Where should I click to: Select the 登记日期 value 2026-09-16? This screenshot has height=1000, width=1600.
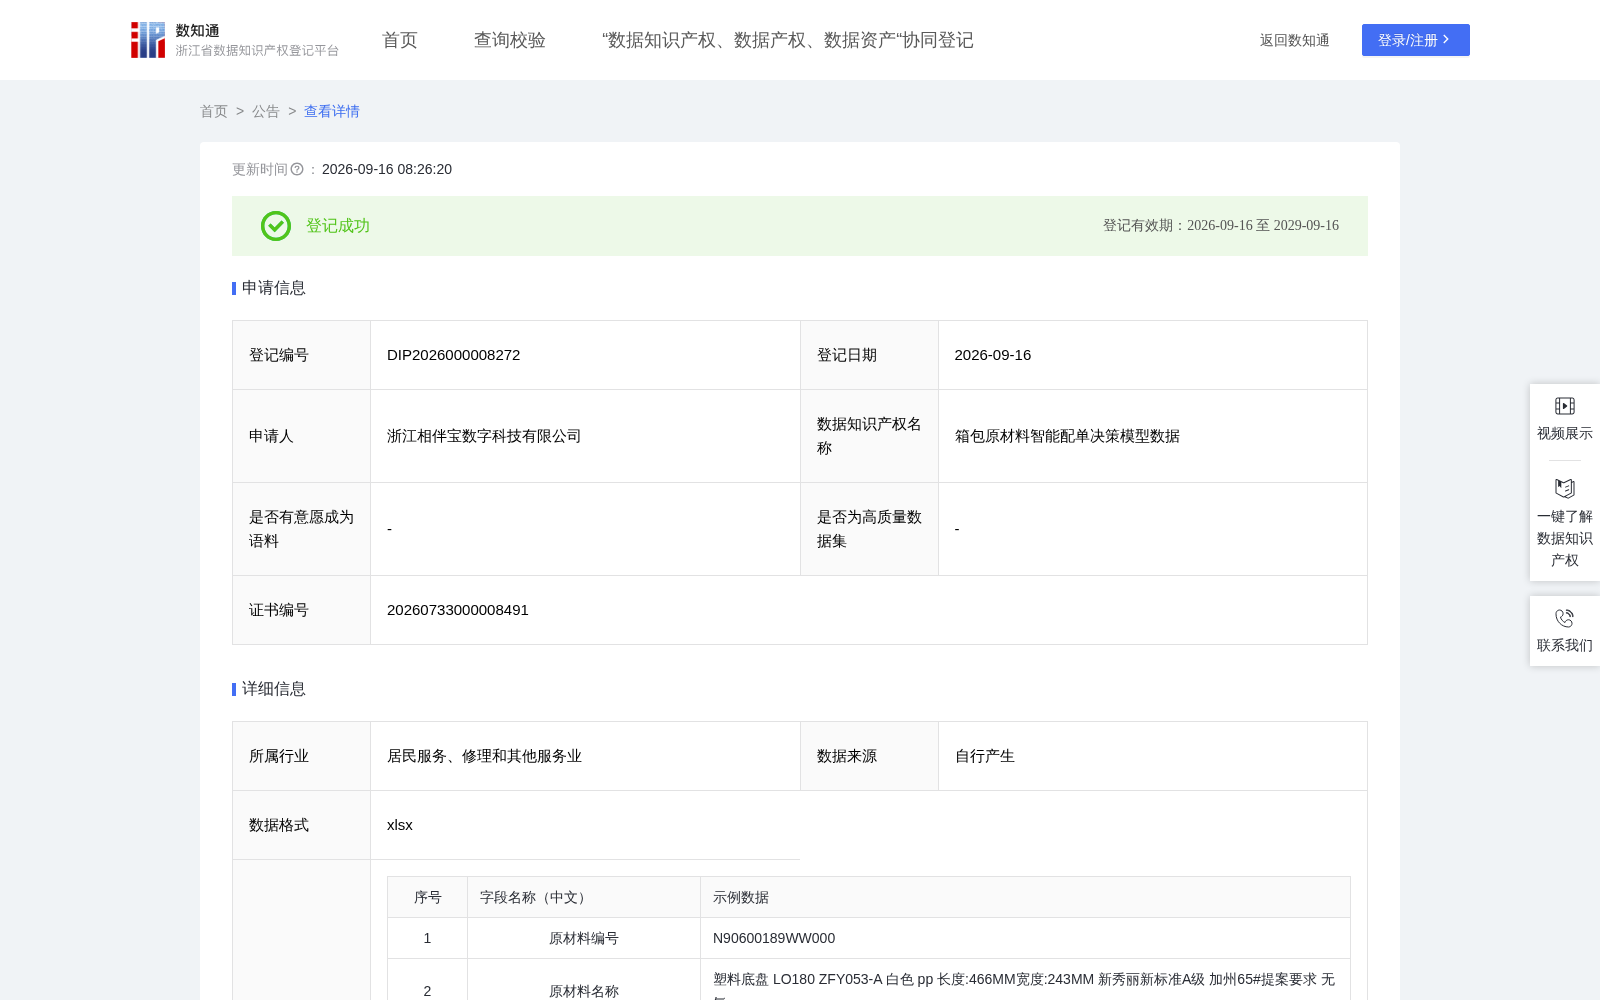[x=993, y=355]
